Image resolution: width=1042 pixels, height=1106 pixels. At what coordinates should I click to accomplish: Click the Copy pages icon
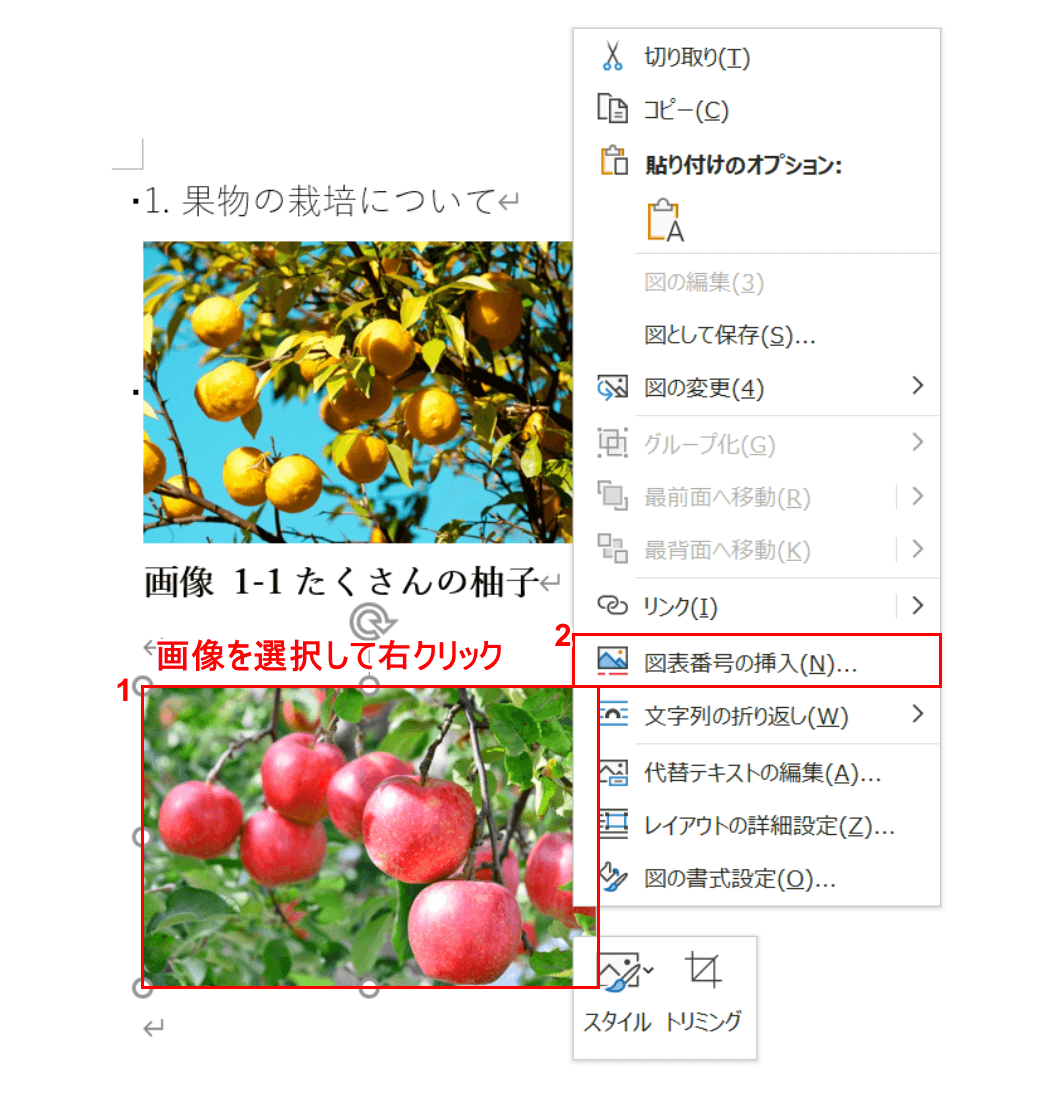click(x=612, y=109)
